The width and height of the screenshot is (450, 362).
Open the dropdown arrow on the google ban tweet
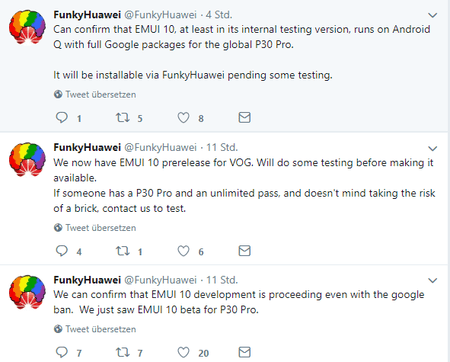pyautogui.click(x=432, y=280)
